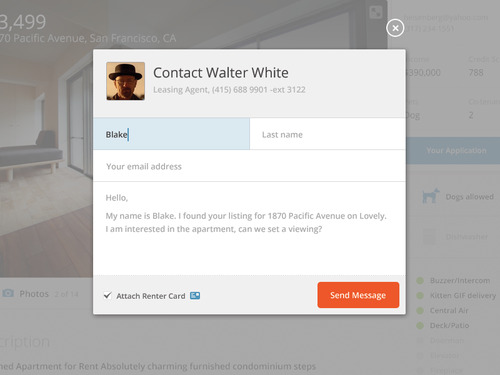Click Walter White's profile photo
The width and height of the screenshot is (500, 375).
coord(126,81)
